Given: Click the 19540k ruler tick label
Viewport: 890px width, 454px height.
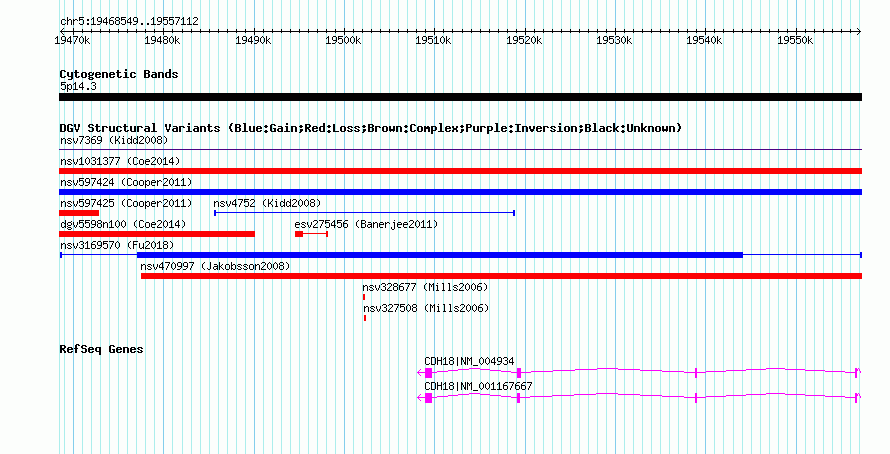Looking at the screenshot, I should point(704,40).
